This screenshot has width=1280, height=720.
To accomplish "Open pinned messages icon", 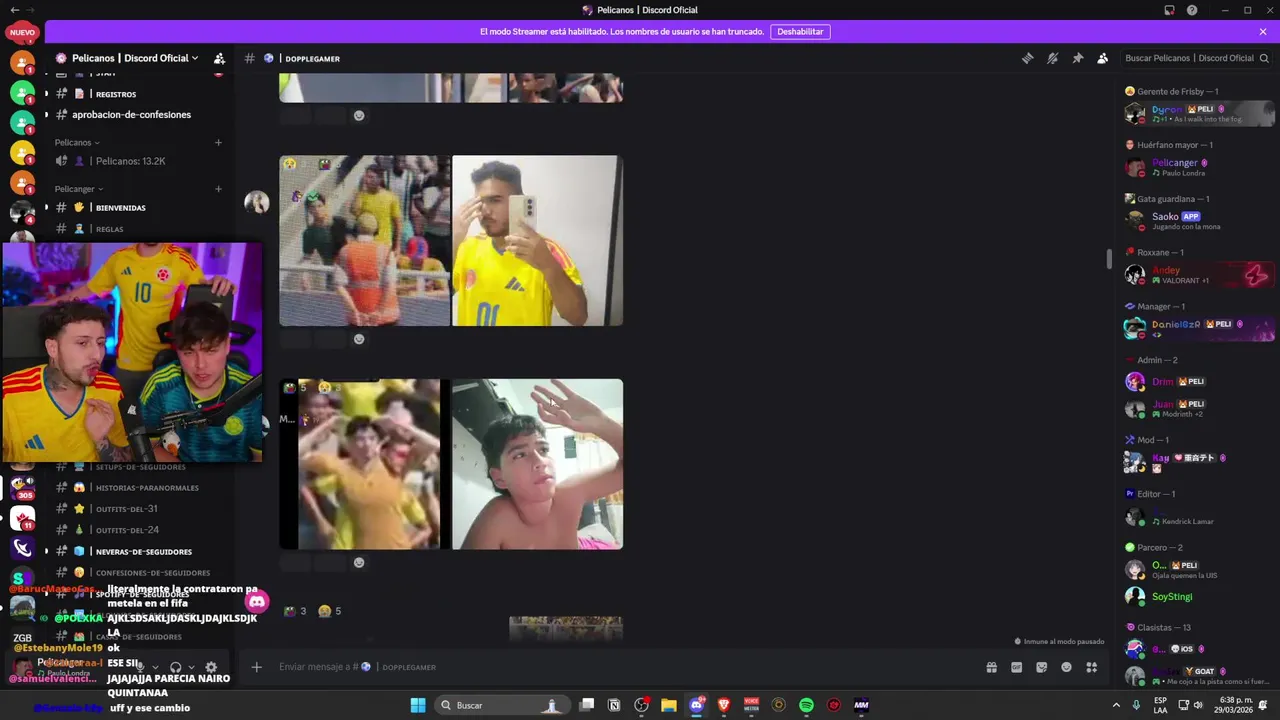I will 1077,58.
